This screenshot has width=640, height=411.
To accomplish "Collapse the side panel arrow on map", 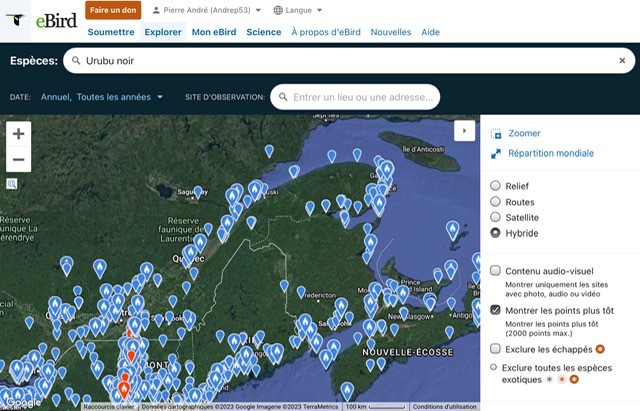I will [463, 130].
